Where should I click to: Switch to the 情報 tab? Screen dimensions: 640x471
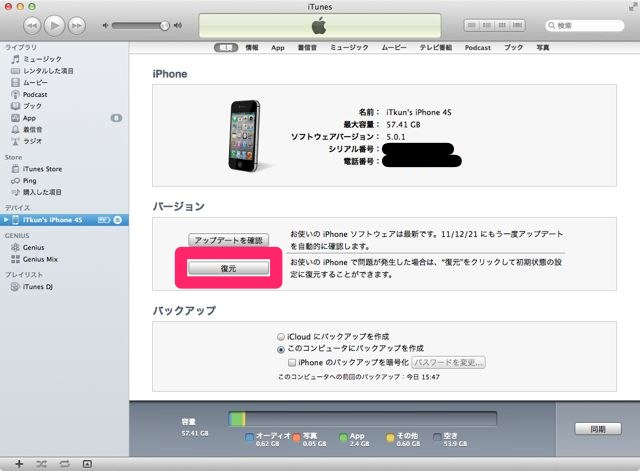(252, 48)
